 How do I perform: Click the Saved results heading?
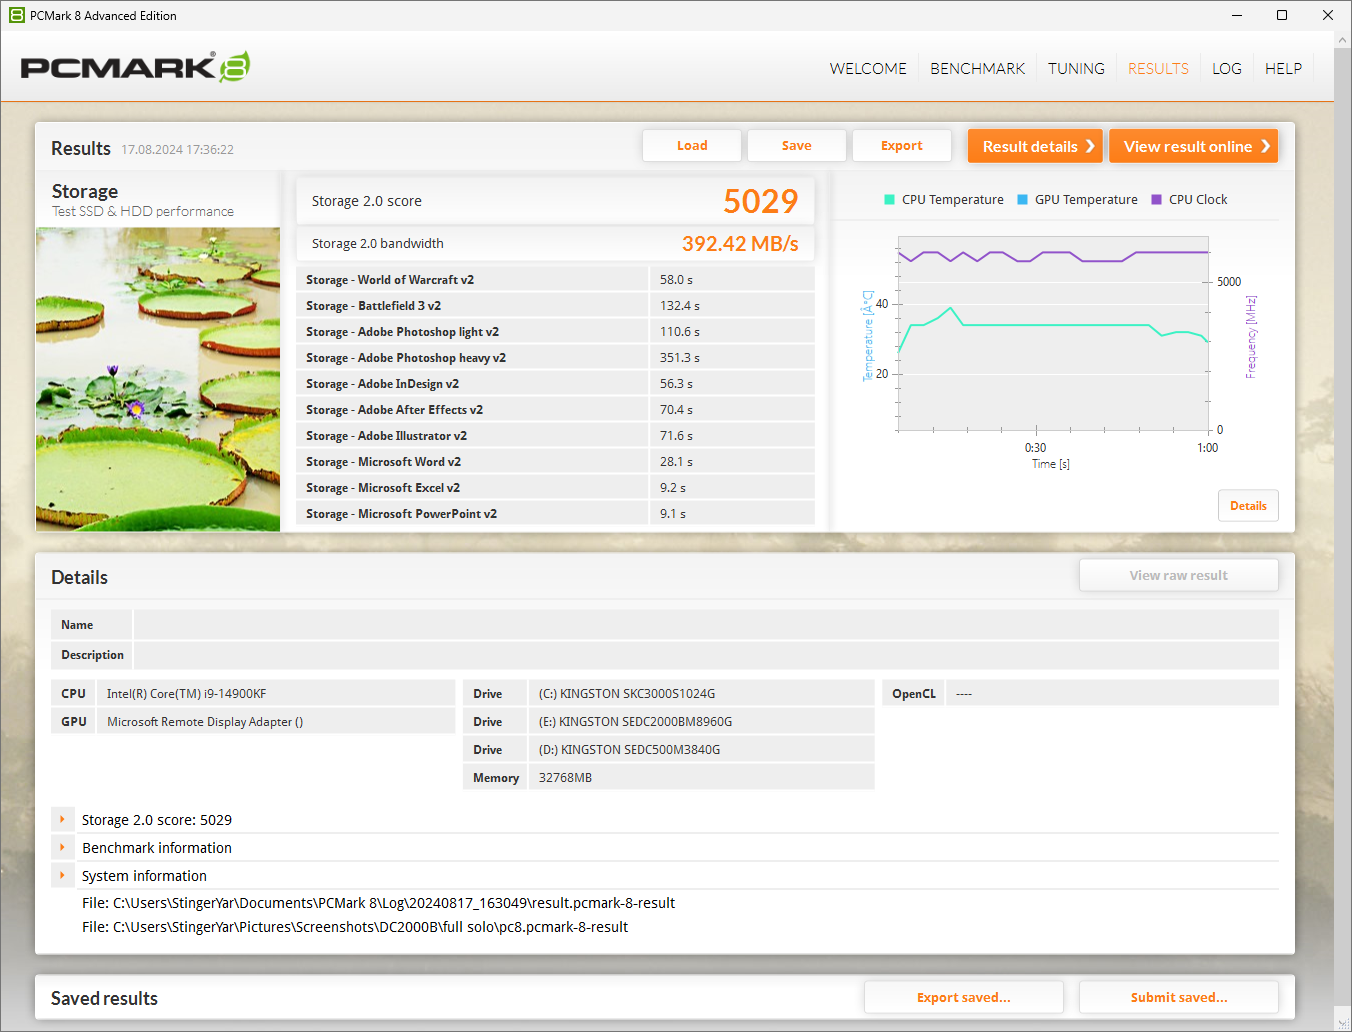104,998
